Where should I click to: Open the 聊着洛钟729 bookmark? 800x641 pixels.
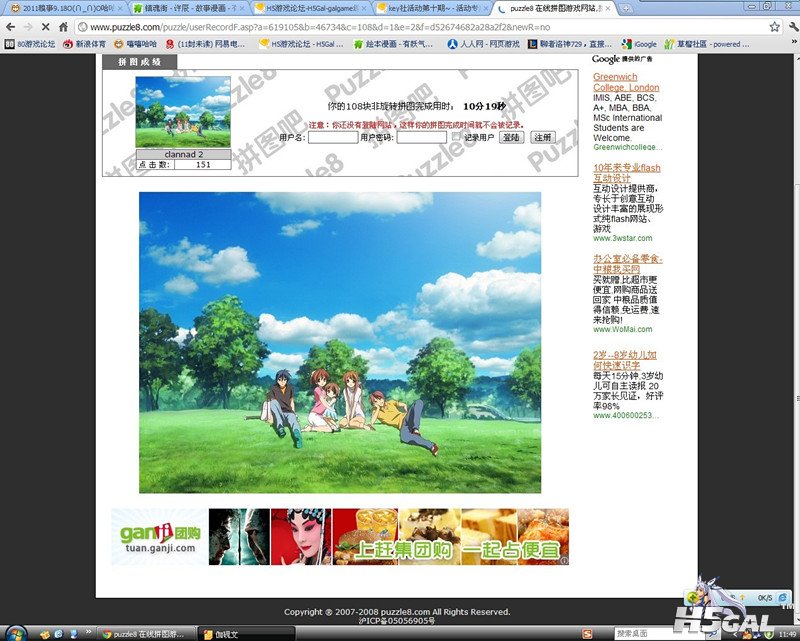click(570, 44)
